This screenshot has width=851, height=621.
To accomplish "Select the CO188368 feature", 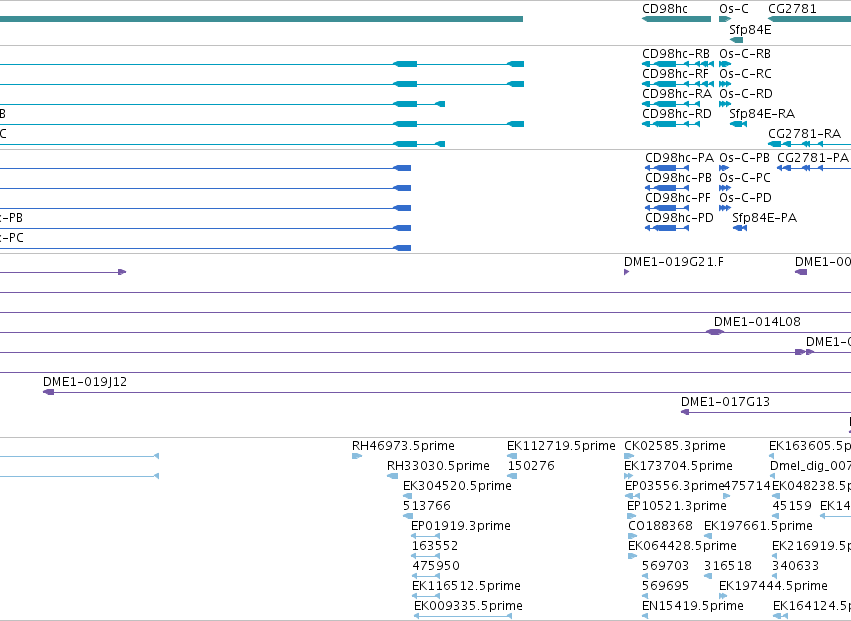I will 632,536.
